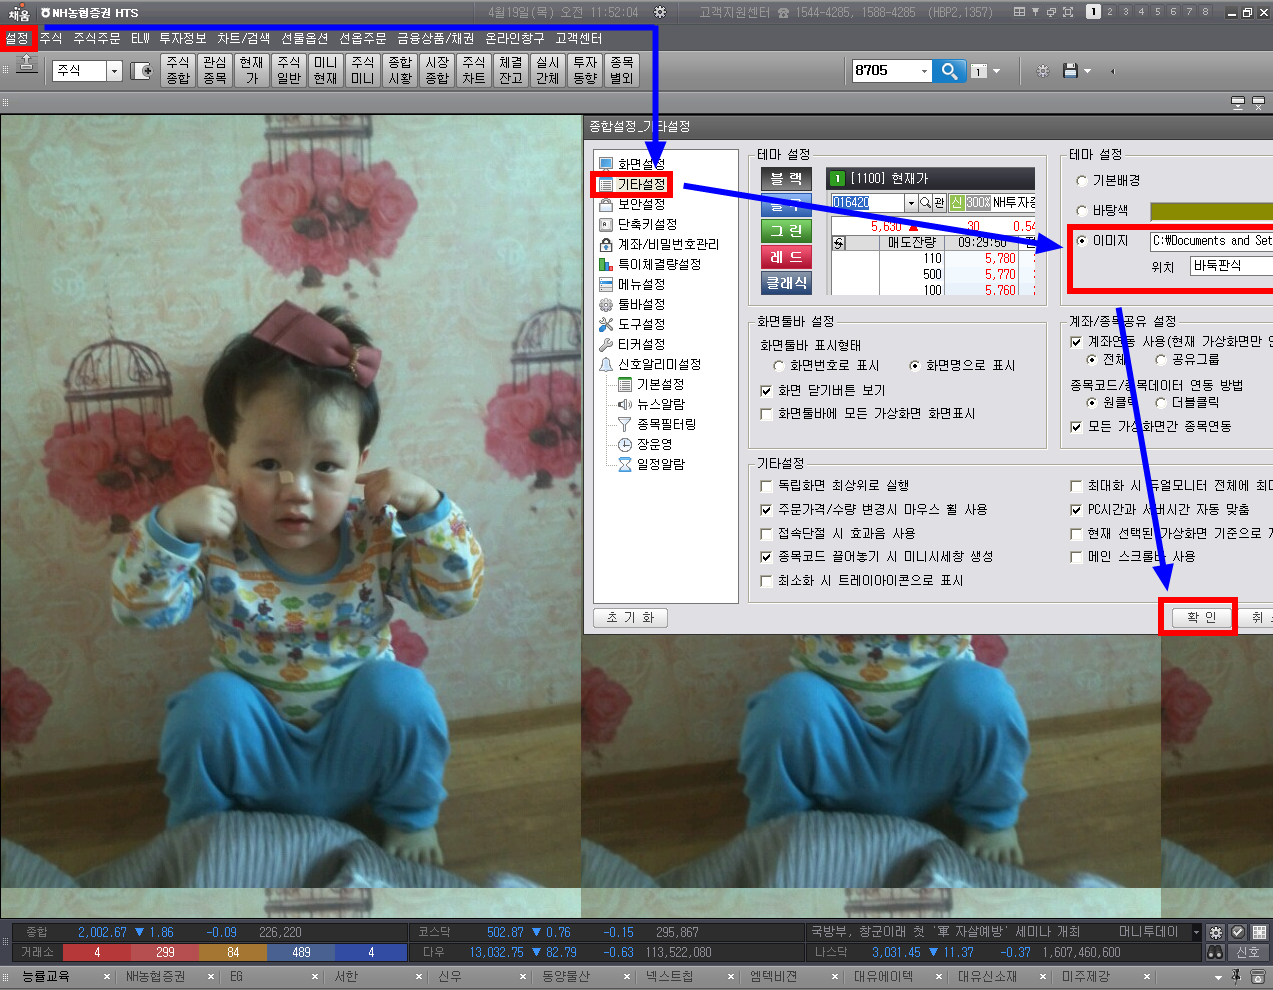Click the add-screen icon beside 주식 dropdown
Screen dimensions: 1273x990
(142, 71)
